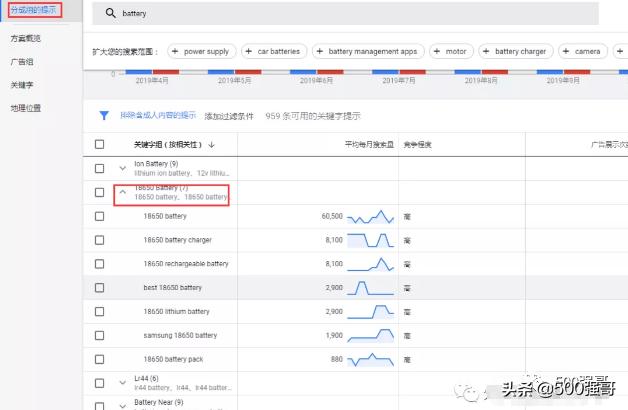The height and width of the screenshot is (410, 628).
Task: Add motor to search scope
Action: pos(451,51)
